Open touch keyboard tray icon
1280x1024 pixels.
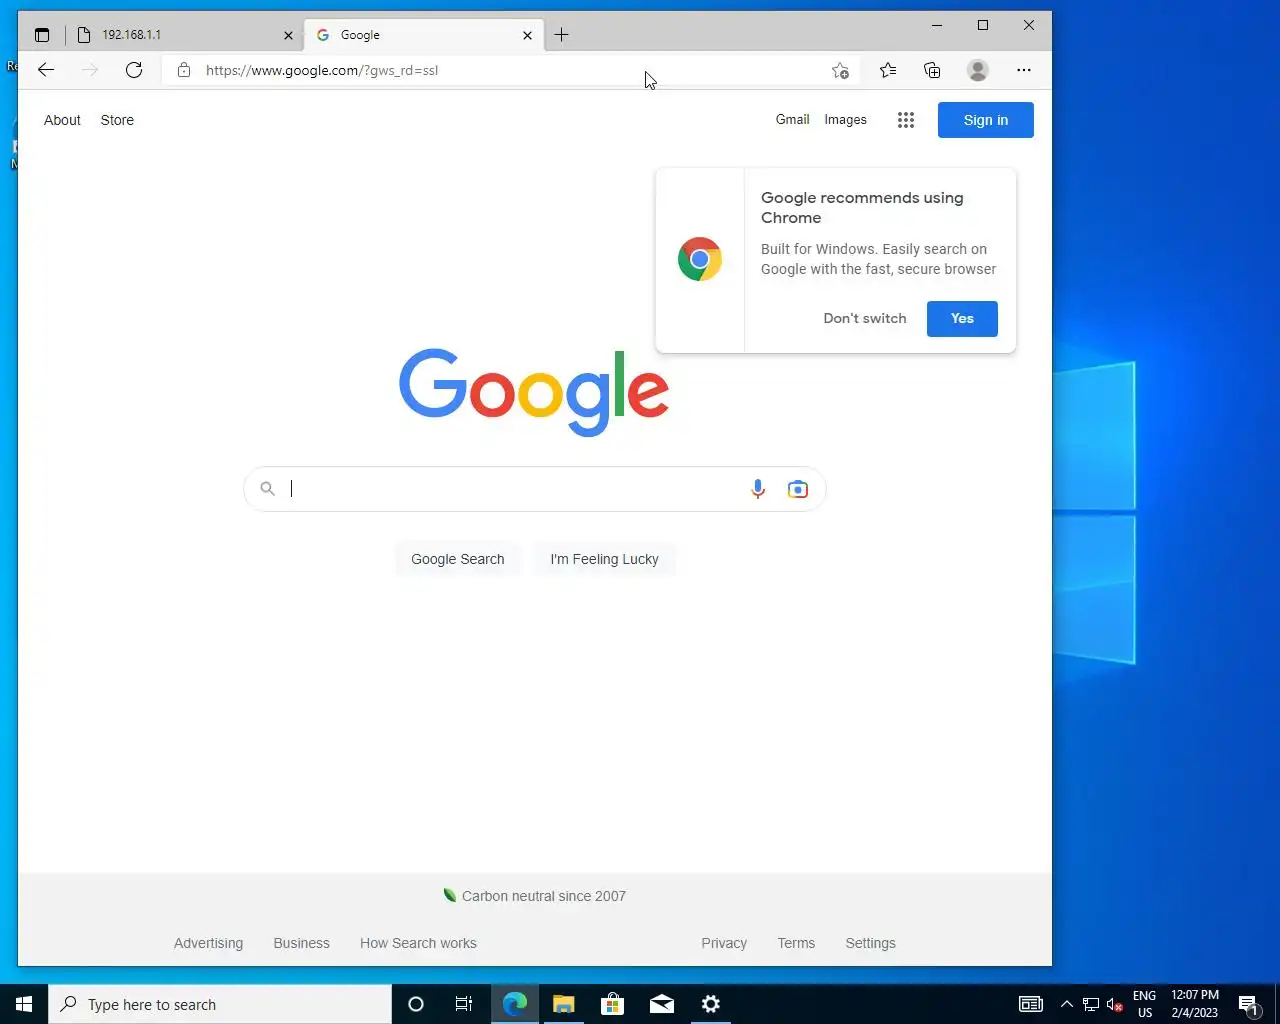[1031, 1004]
